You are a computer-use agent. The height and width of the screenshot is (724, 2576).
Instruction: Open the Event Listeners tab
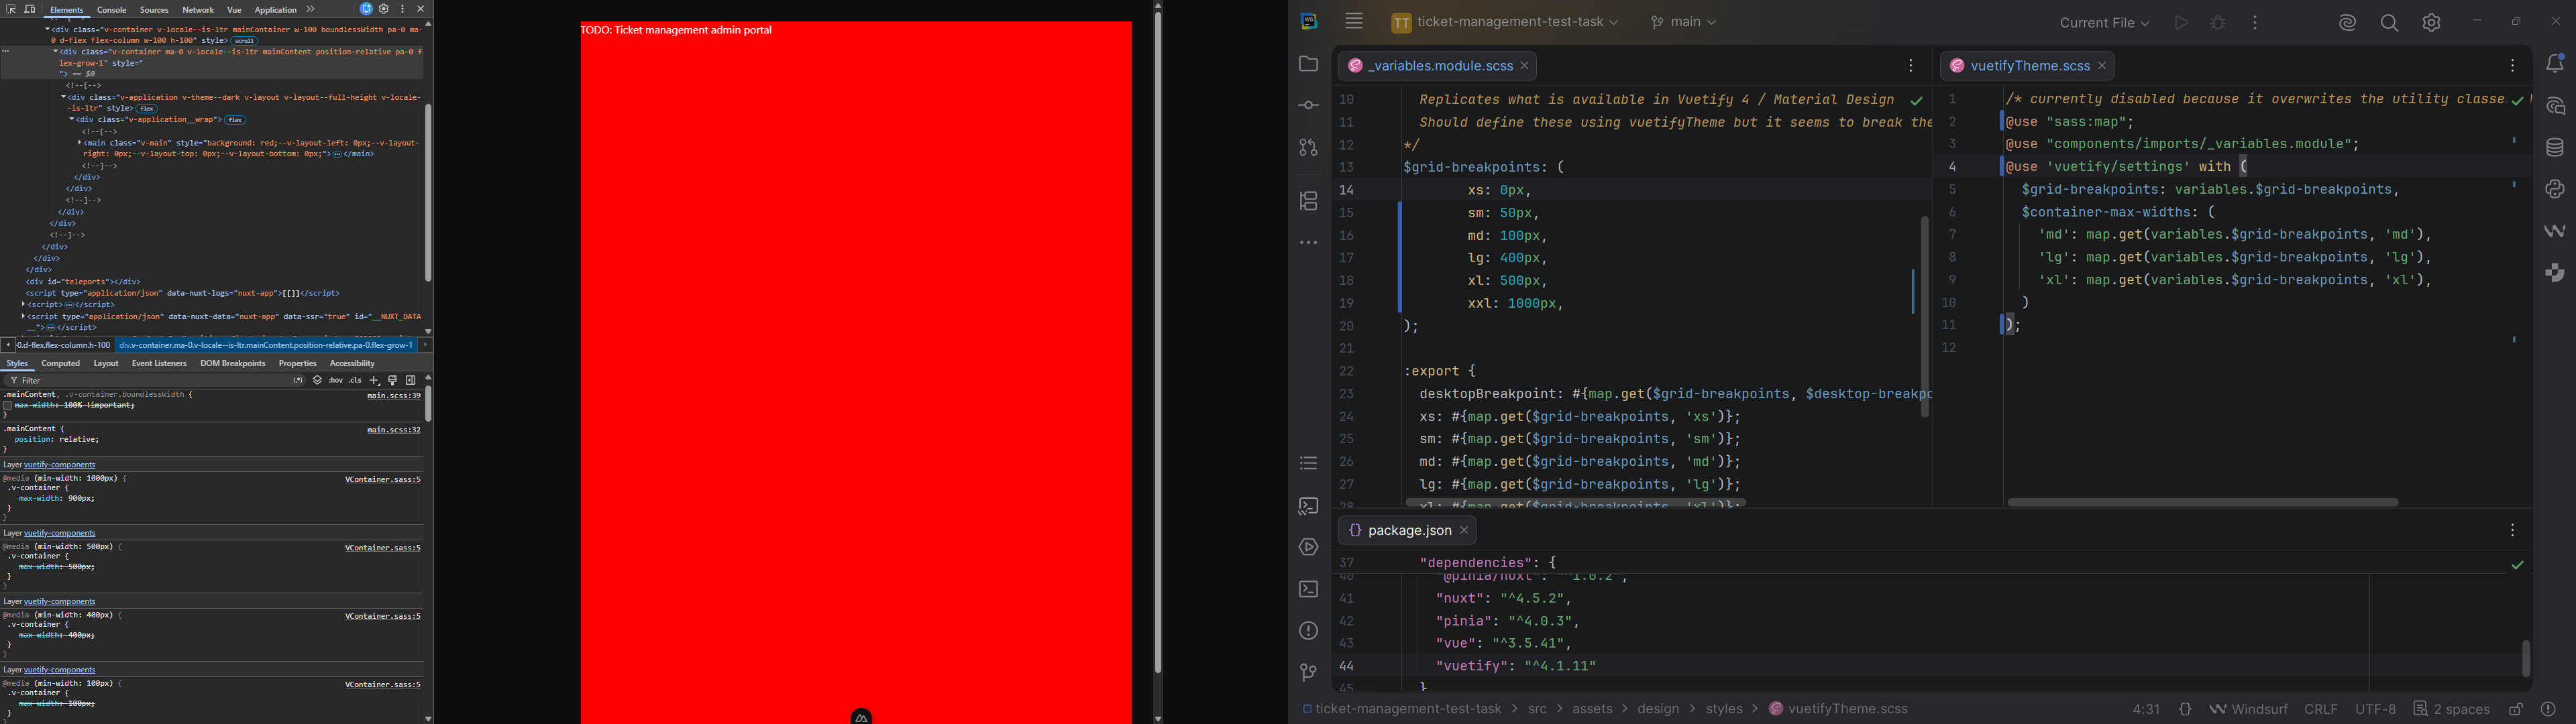coord(159,364)
